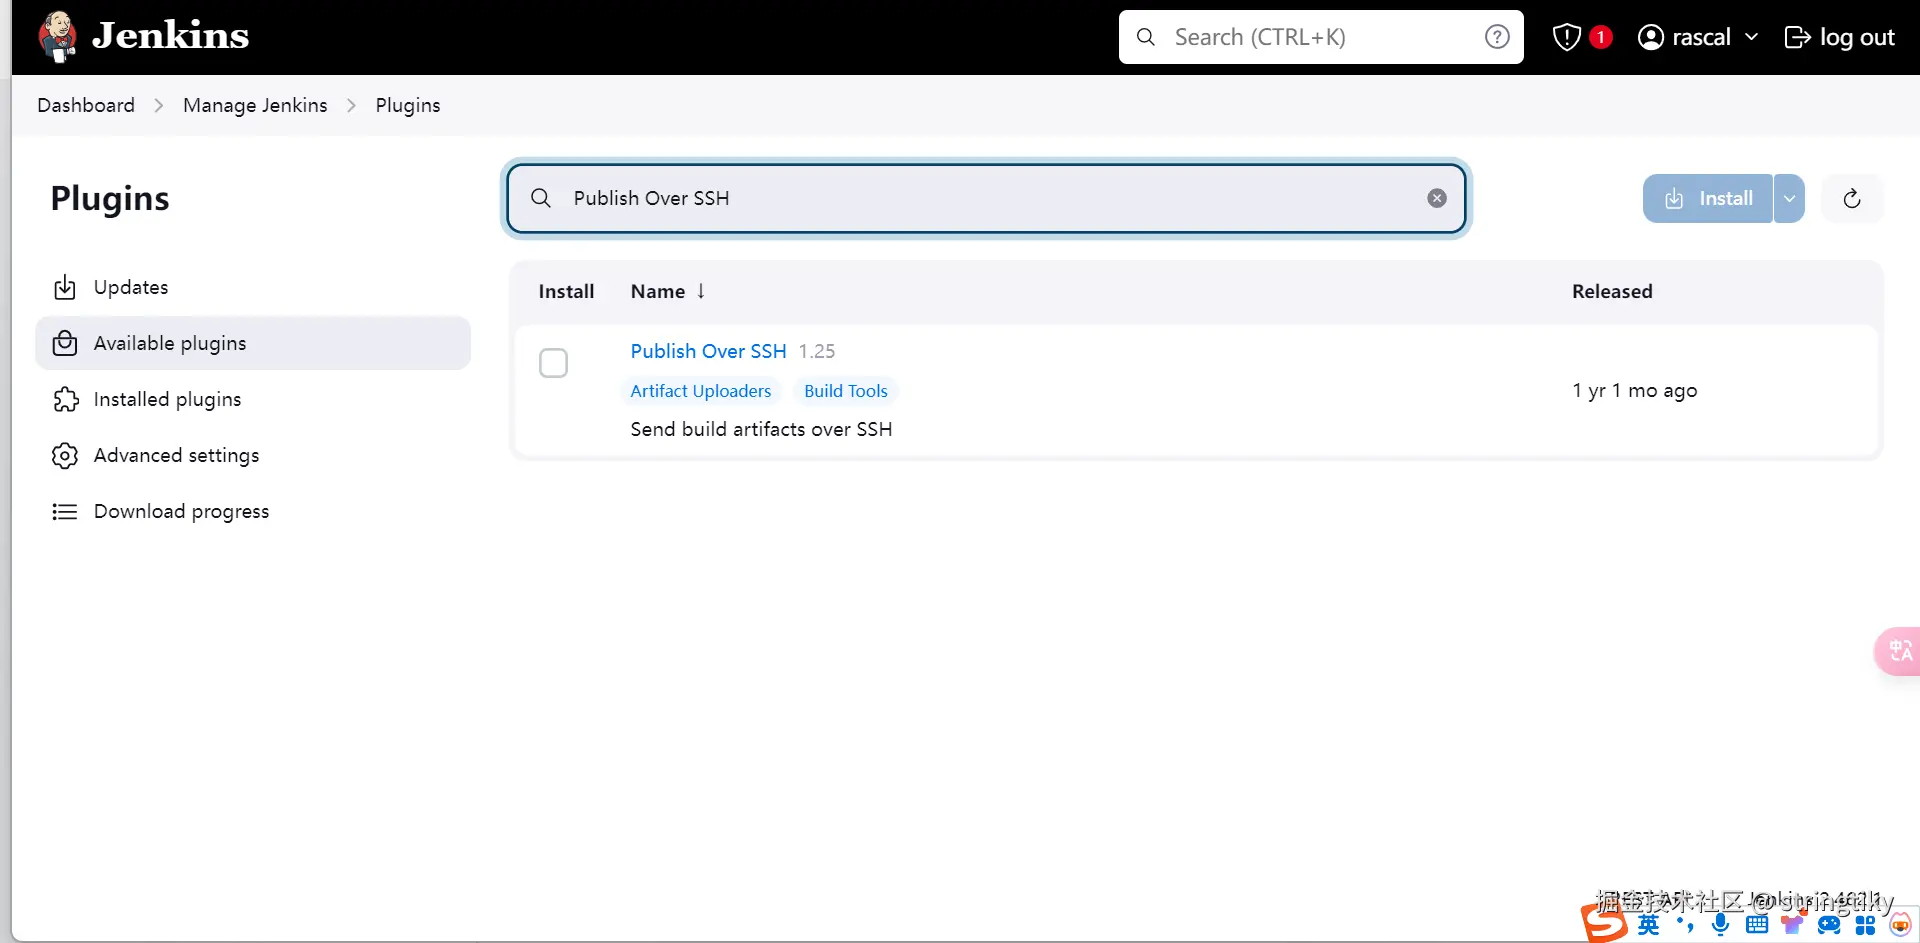Screen dimensions: 1920x943
Task: Filter by the Artifact Uploaders tag
Action: [701, 391]
